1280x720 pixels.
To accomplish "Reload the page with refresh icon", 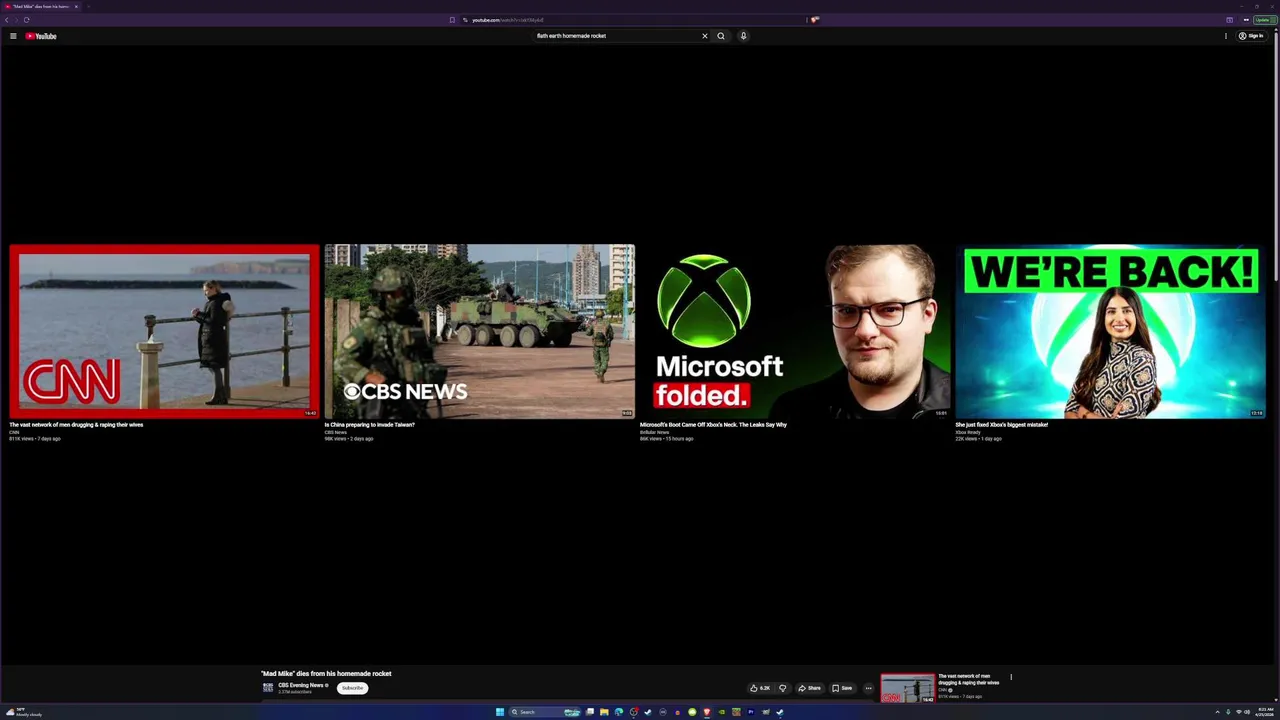I will click(x=26, y=20).
